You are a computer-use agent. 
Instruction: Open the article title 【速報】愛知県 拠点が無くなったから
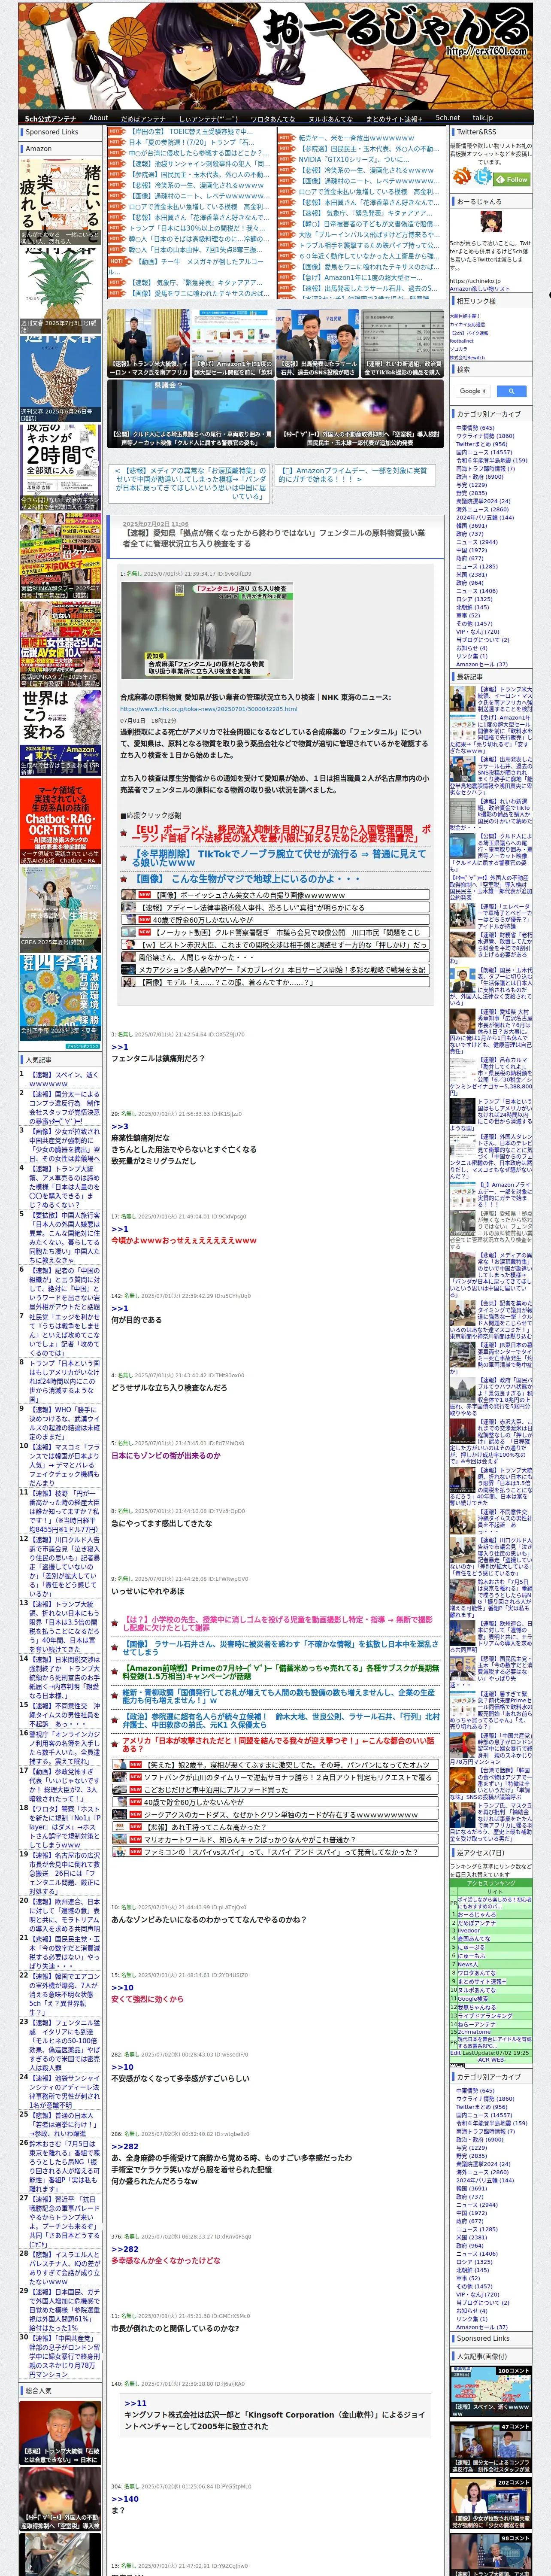coord(275,538)
